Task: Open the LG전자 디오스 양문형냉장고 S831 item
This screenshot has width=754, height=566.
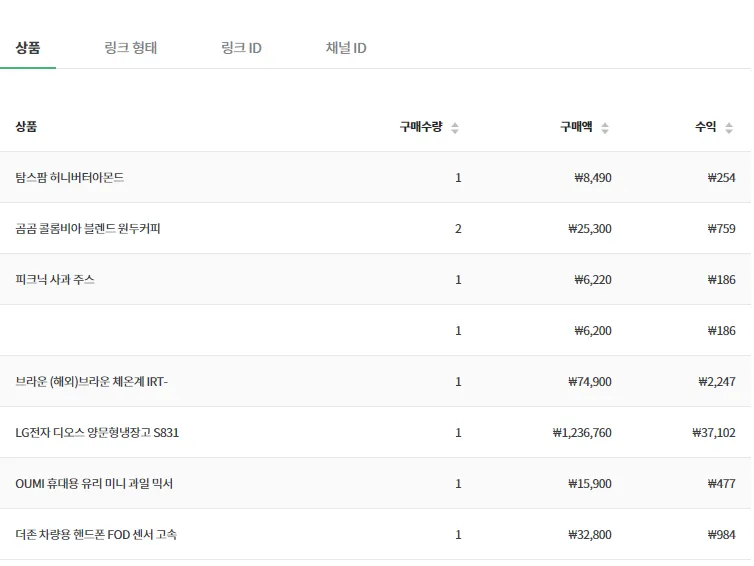Action: pyautogui.click(x=97, y=433)
